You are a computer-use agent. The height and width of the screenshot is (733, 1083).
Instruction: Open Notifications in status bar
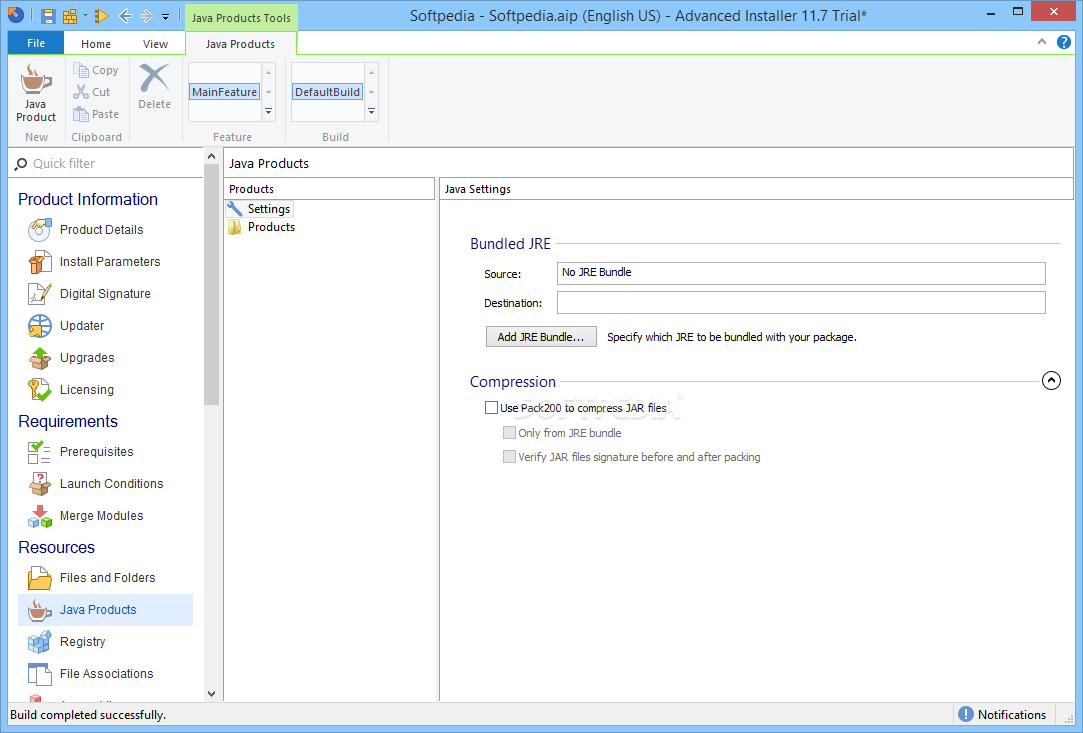tap(1003, 714)
